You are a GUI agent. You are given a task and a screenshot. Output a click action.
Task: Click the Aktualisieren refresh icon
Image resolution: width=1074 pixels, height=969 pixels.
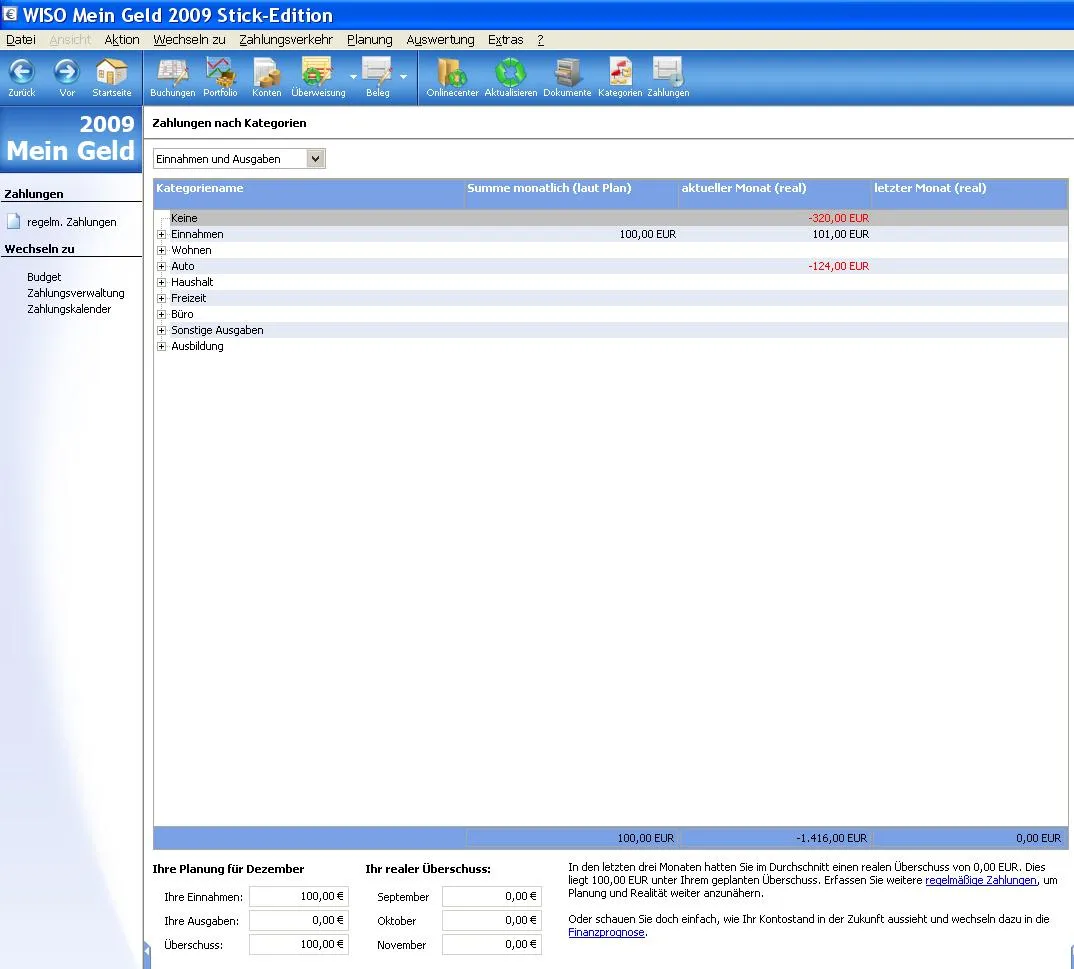point(511,73)
